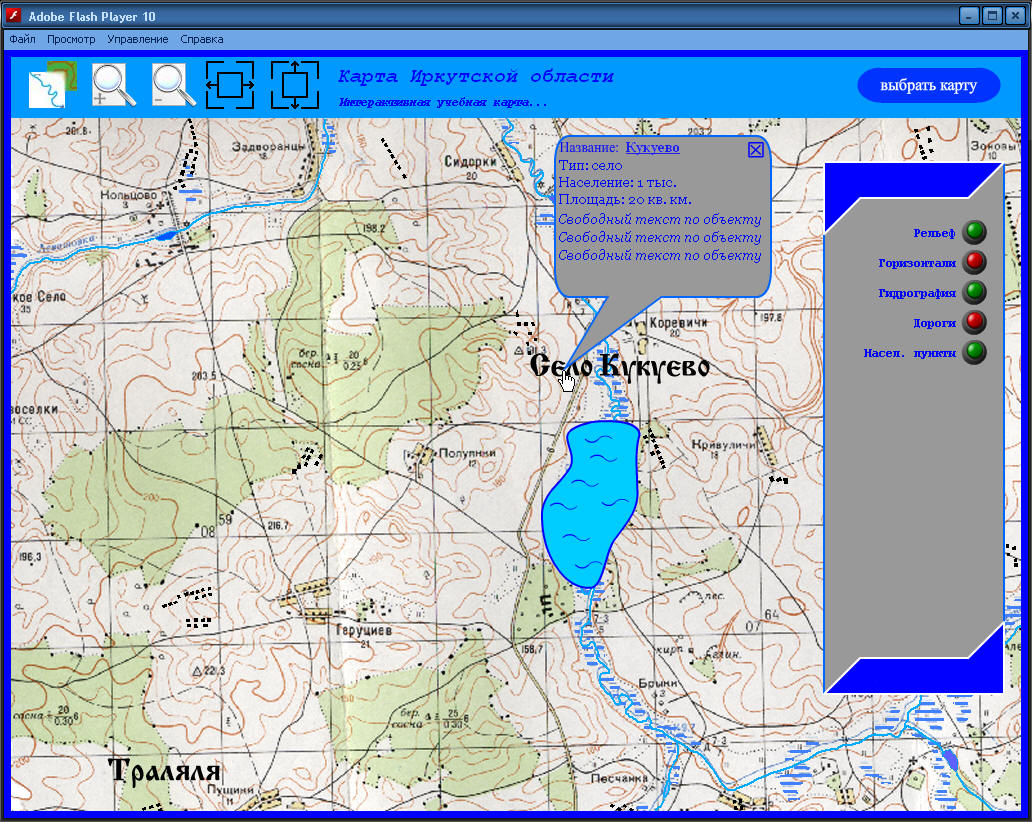Open the Просмотр menu
The height and width of the screenshot is (822, 1032).
71,39
